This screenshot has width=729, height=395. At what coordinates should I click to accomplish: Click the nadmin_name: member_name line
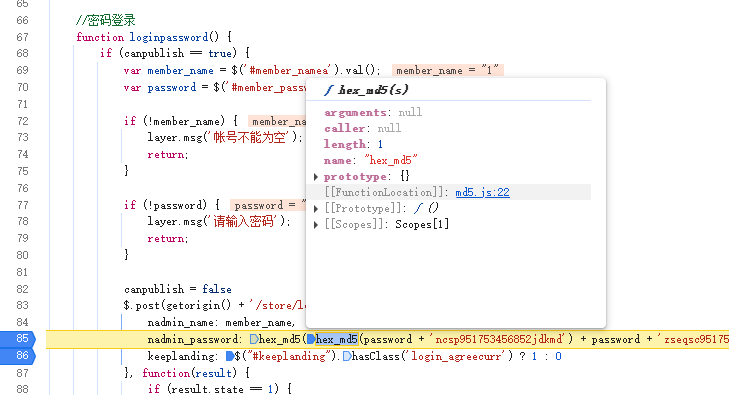[221, 323]
